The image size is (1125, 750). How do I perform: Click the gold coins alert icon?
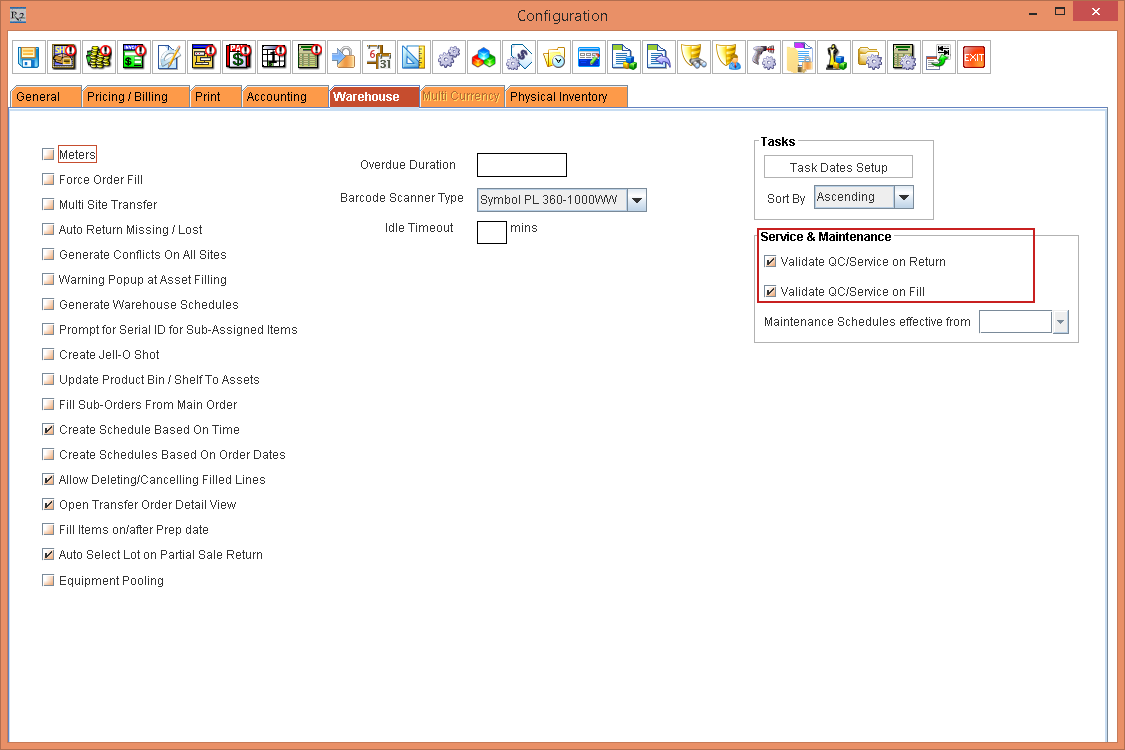[99, 57]
